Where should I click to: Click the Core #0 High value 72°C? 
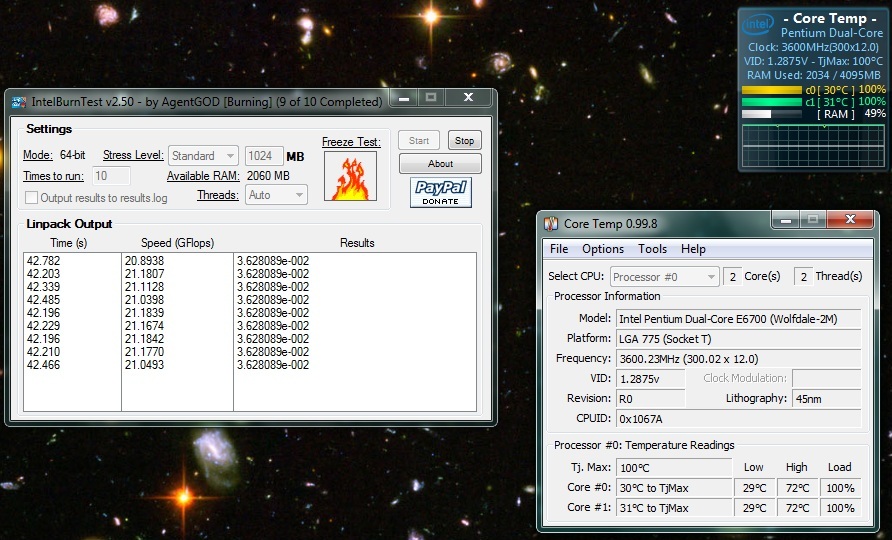797,488
